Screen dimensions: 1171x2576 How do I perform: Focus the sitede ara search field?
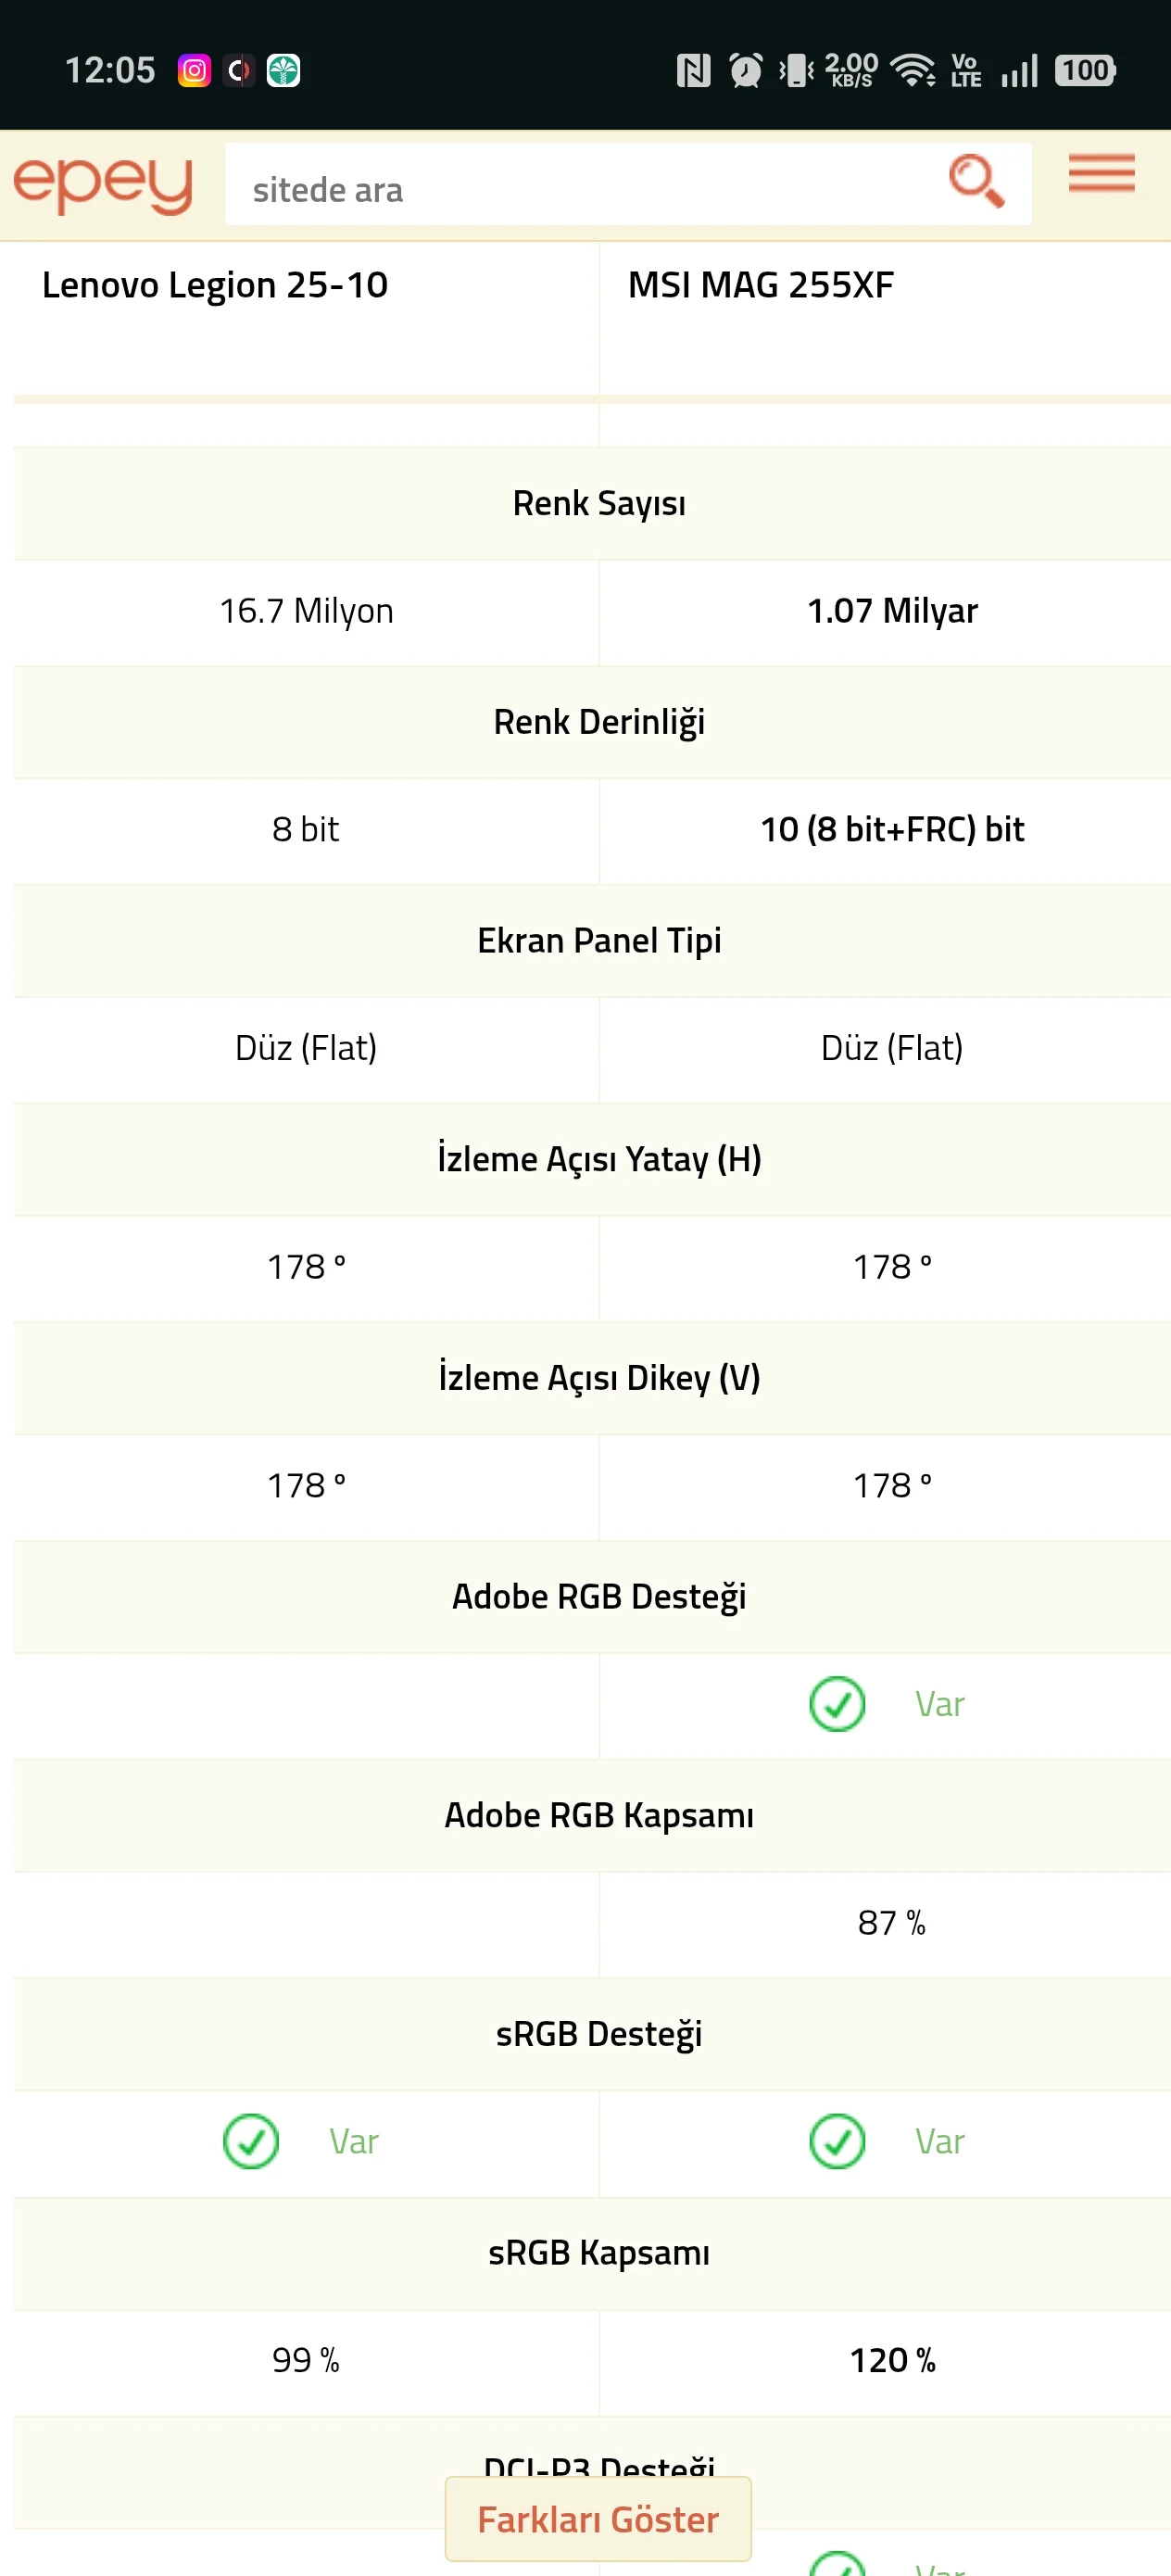(584, 185)
